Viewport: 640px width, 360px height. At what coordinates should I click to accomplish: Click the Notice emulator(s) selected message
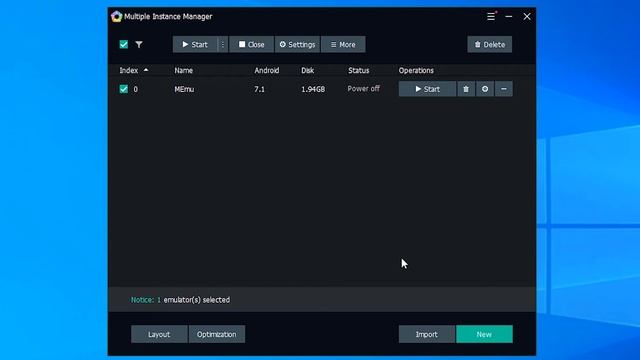(180, 300)
